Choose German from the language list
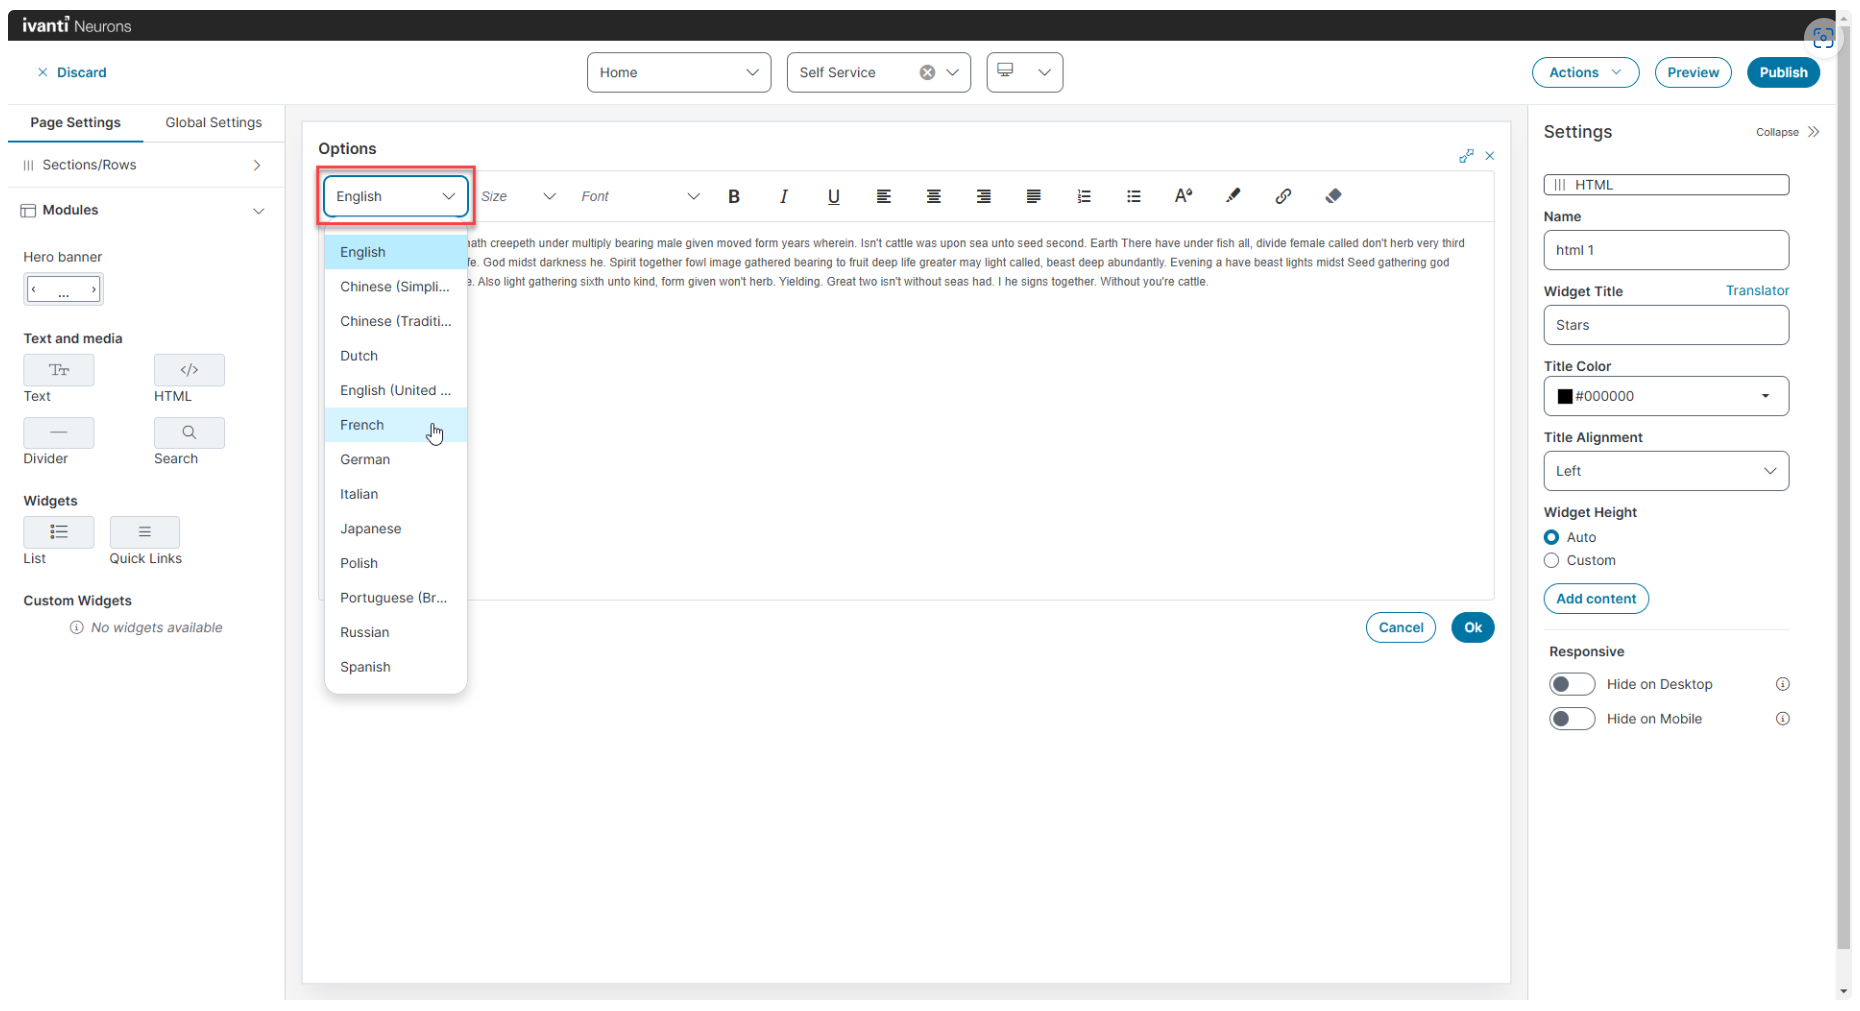Viewport: 1860px width, 1011px height. 396,460
